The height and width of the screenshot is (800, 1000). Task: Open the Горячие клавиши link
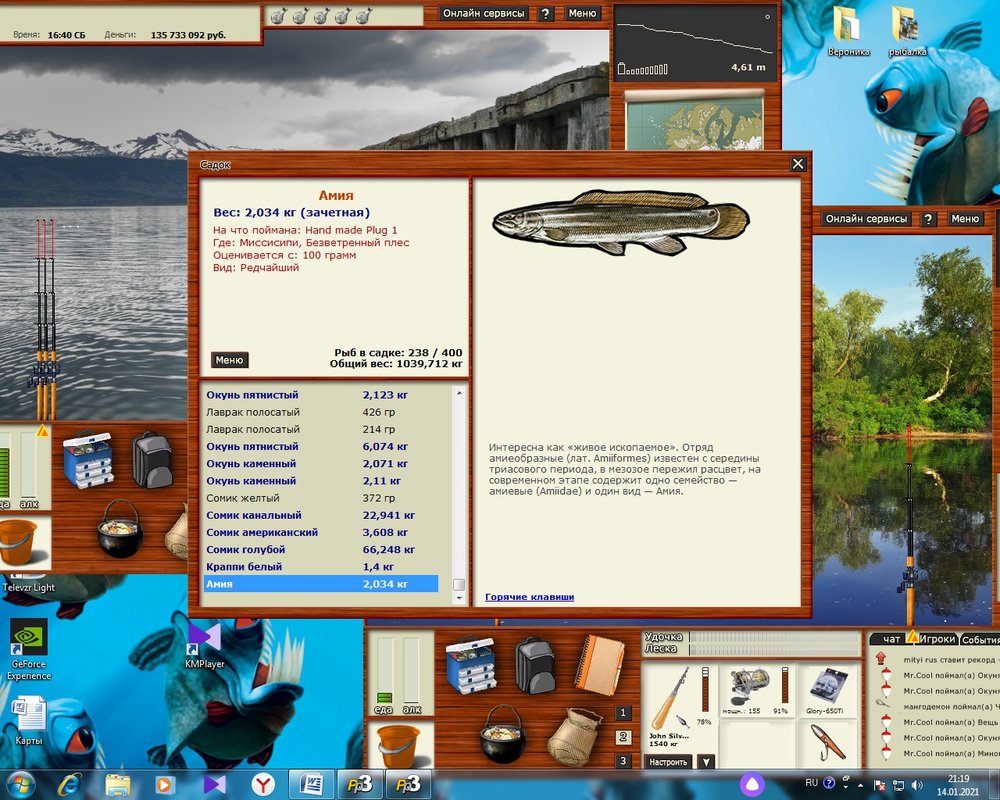(x=529, y=597)
